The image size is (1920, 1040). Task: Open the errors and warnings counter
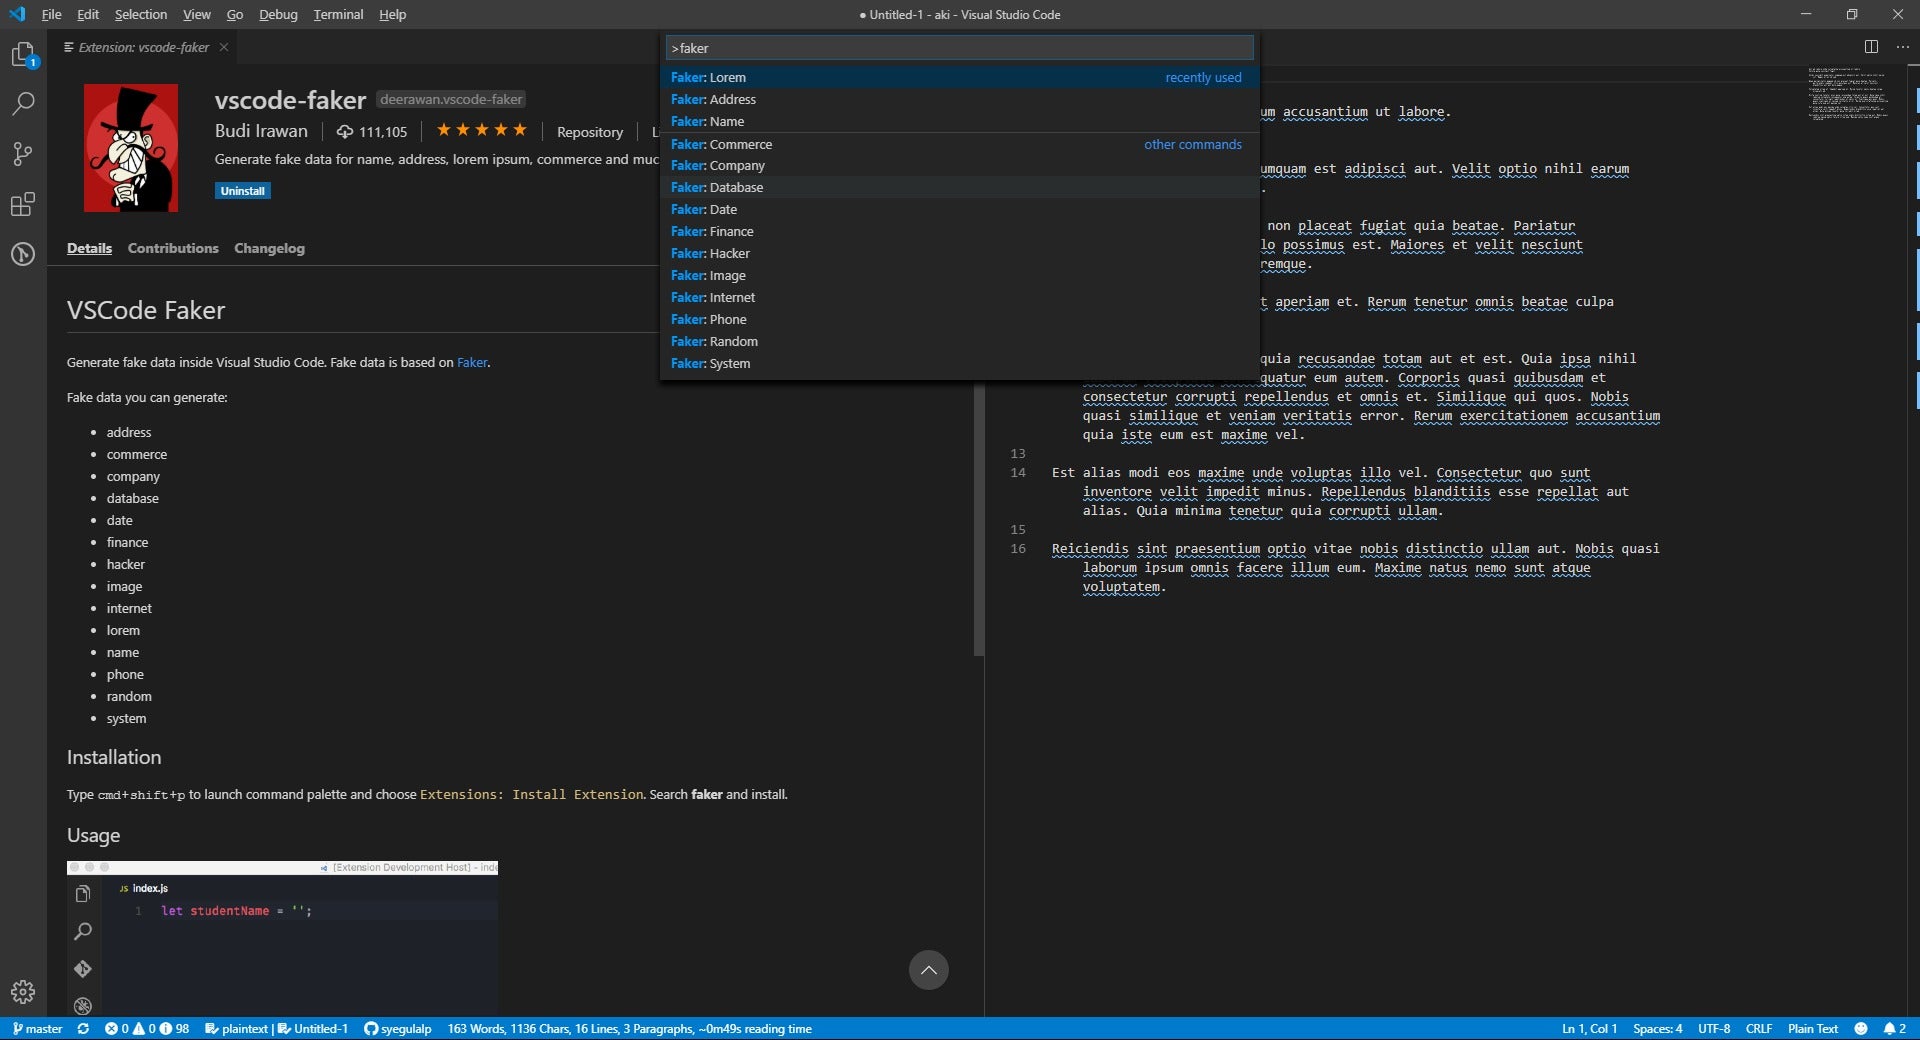tap(147, 1028)
